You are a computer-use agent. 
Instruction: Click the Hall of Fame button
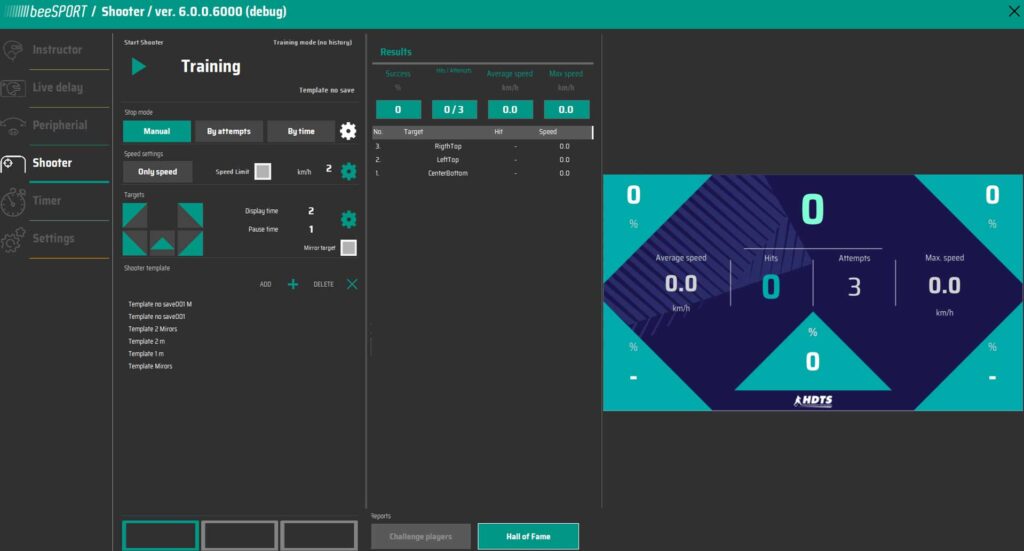coord(527,537)
